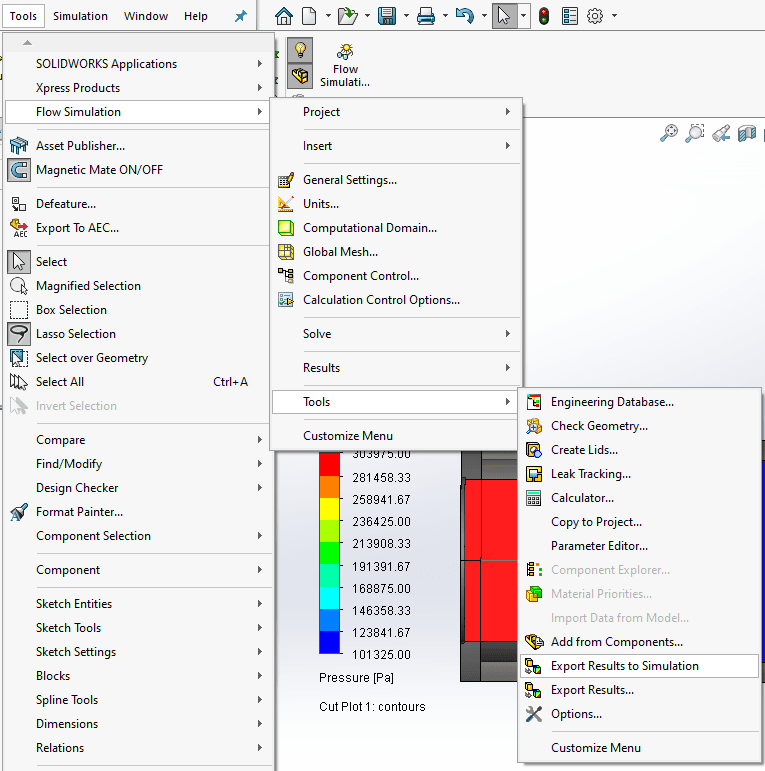Open Computational Domain
Screen dimensions: 765x771
(x=396, y=228)
